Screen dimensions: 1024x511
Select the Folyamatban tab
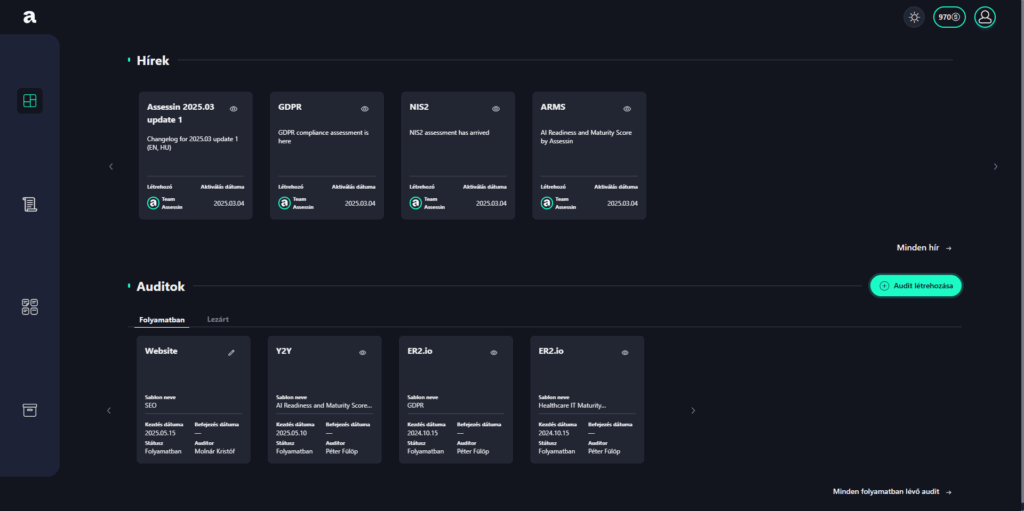163,319
